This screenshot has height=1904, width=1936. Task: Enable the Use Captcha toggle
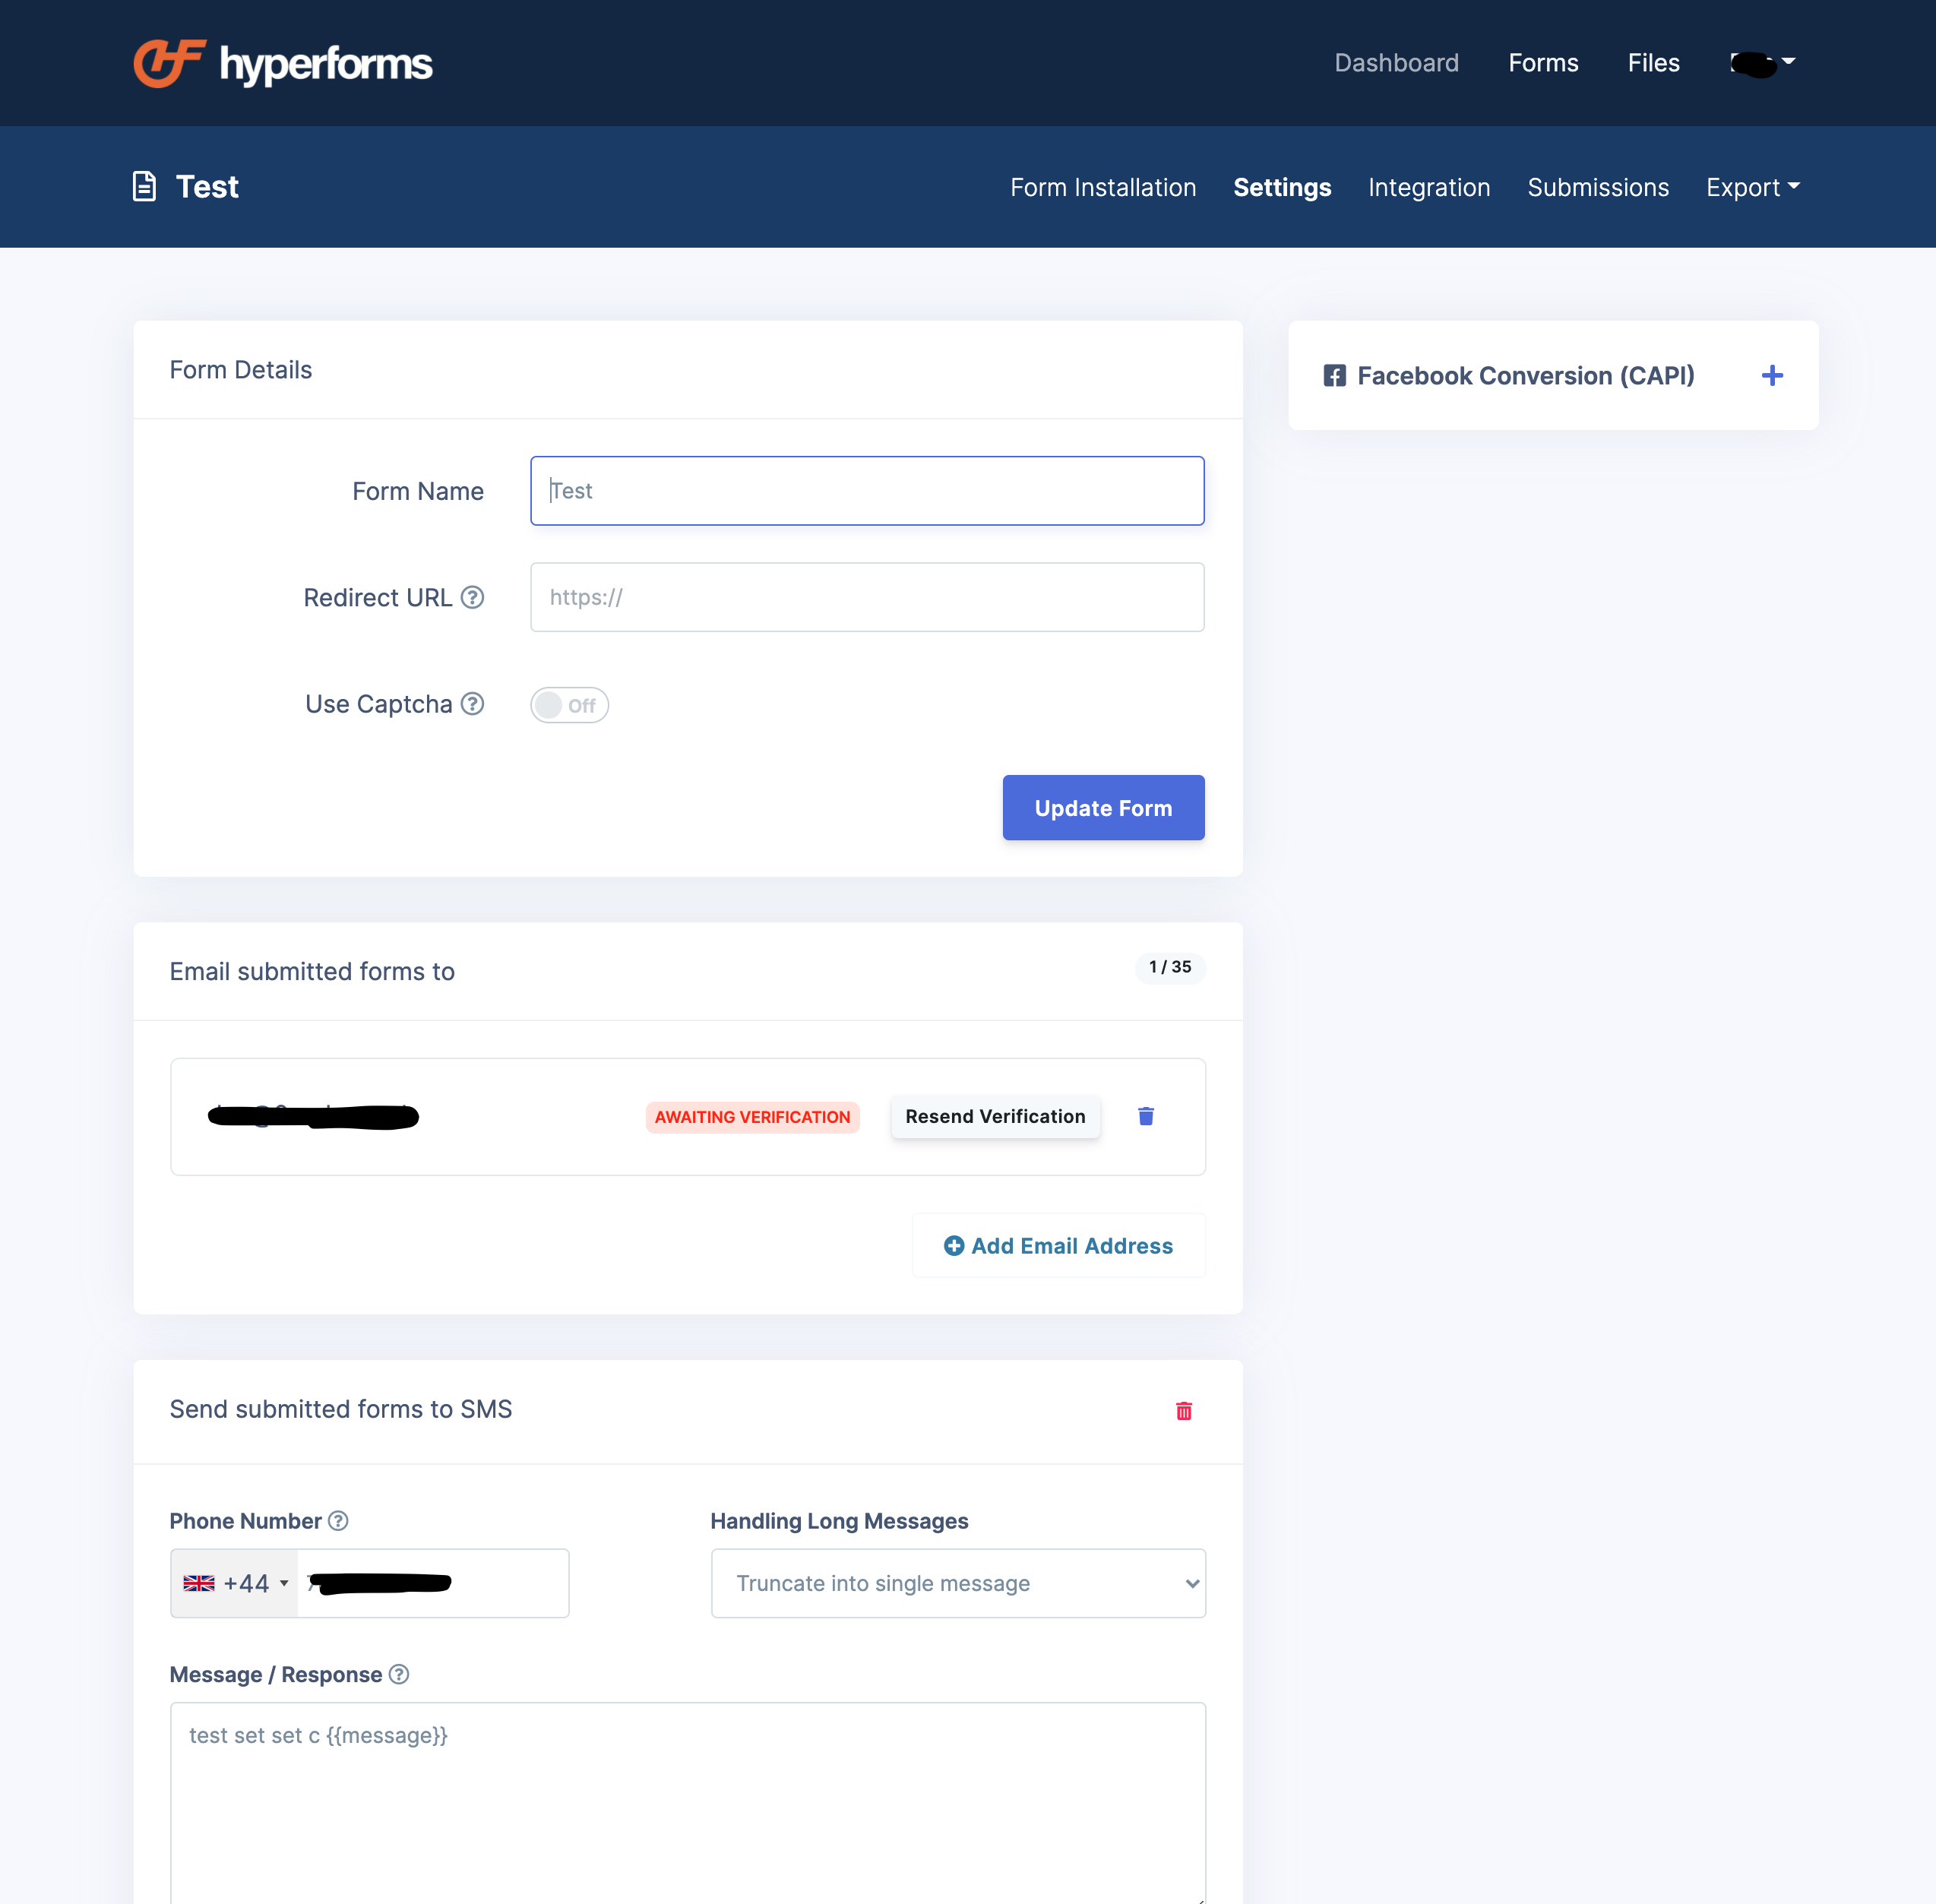click(569, 705)
